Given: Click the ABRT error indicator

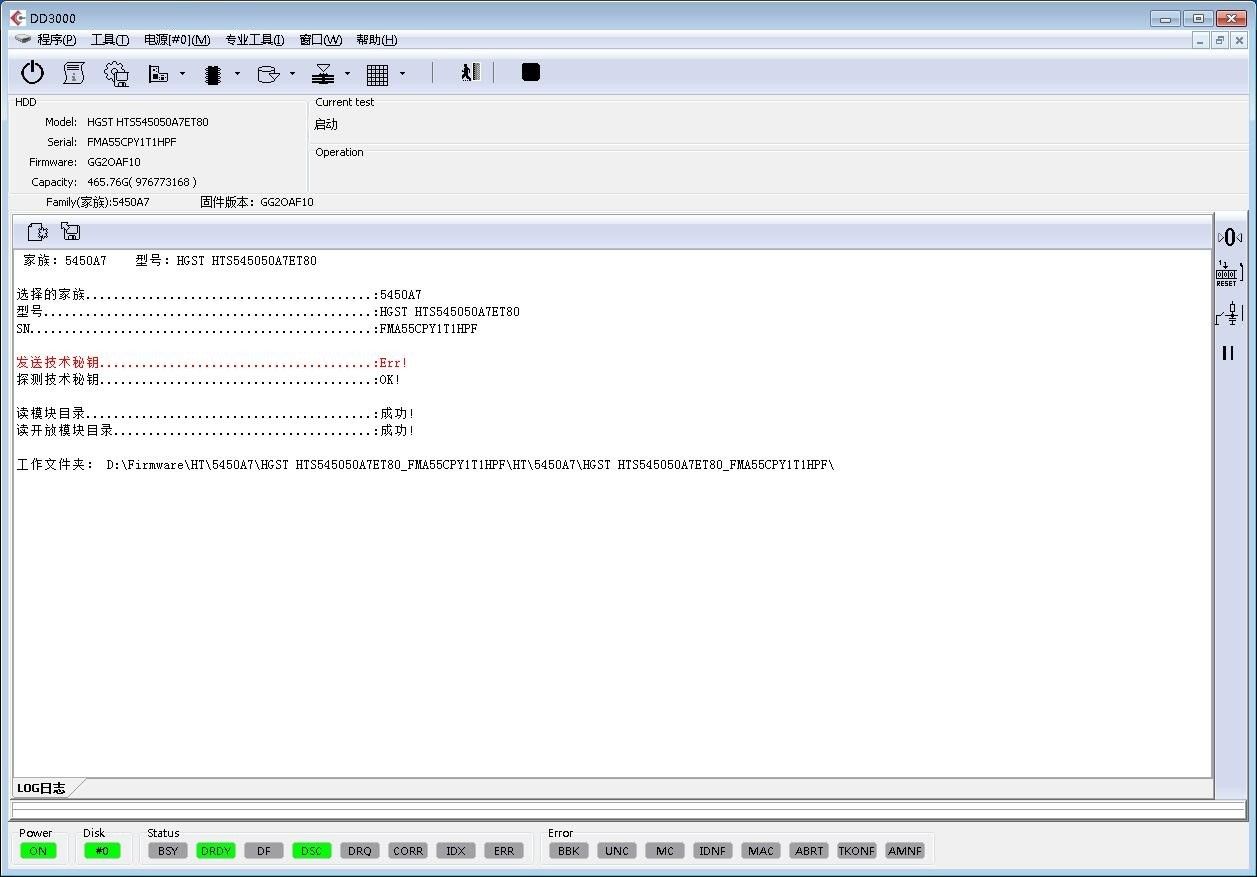Looking at the screenshot, I should 809,851.
